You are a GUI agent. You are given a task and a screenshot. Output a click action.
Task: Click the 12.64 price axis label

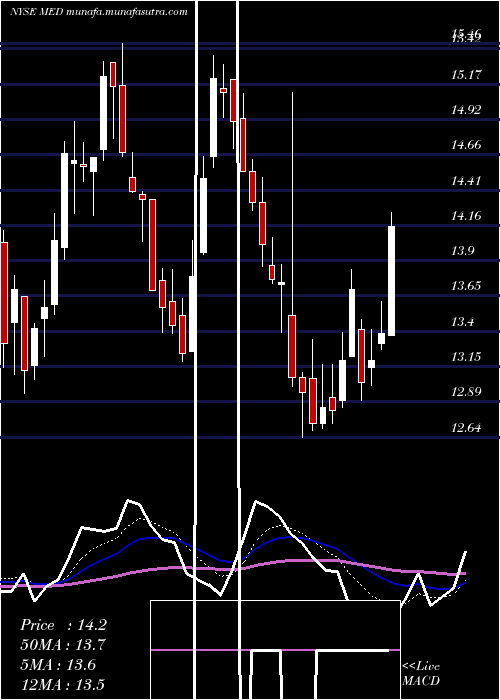click(467, 428)
